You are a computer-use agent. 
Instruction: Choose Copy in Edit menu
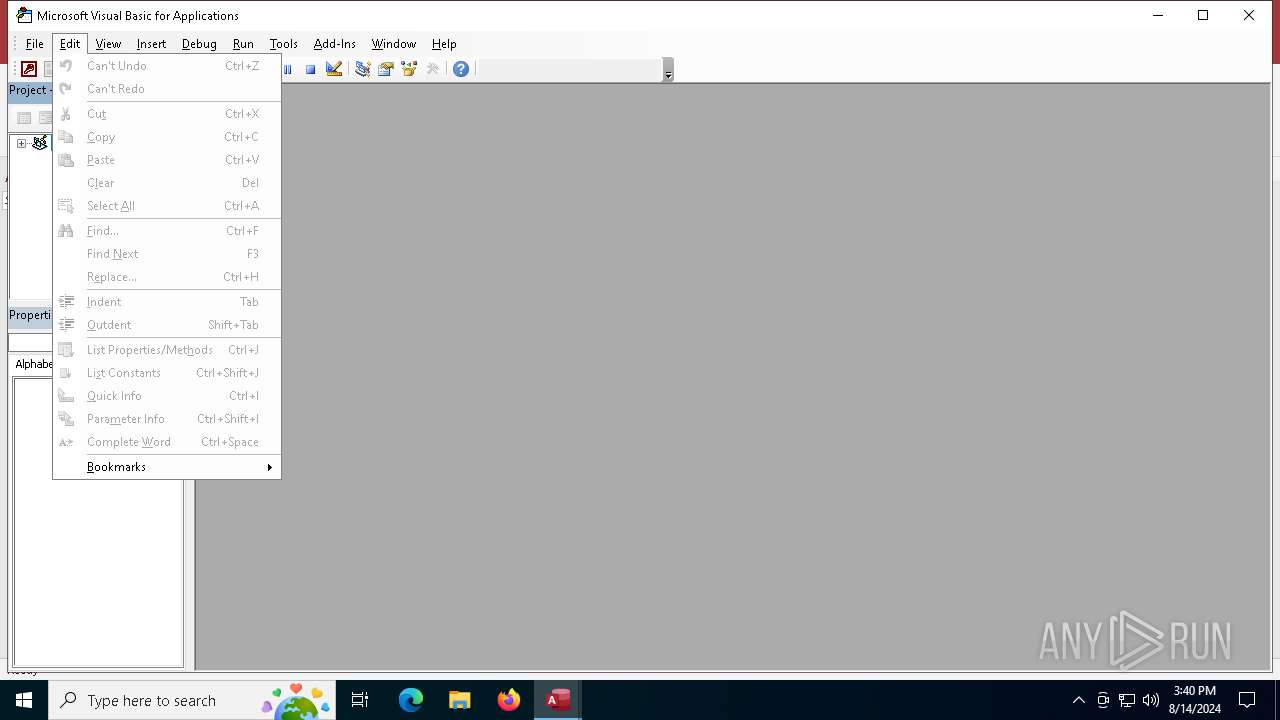pyautogui.click(x=167, y=137)
